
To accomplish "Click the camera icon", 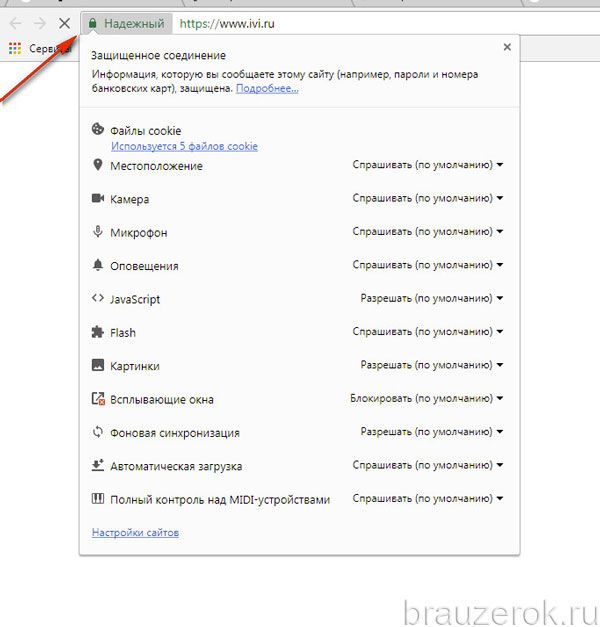I will click(98, 198).
